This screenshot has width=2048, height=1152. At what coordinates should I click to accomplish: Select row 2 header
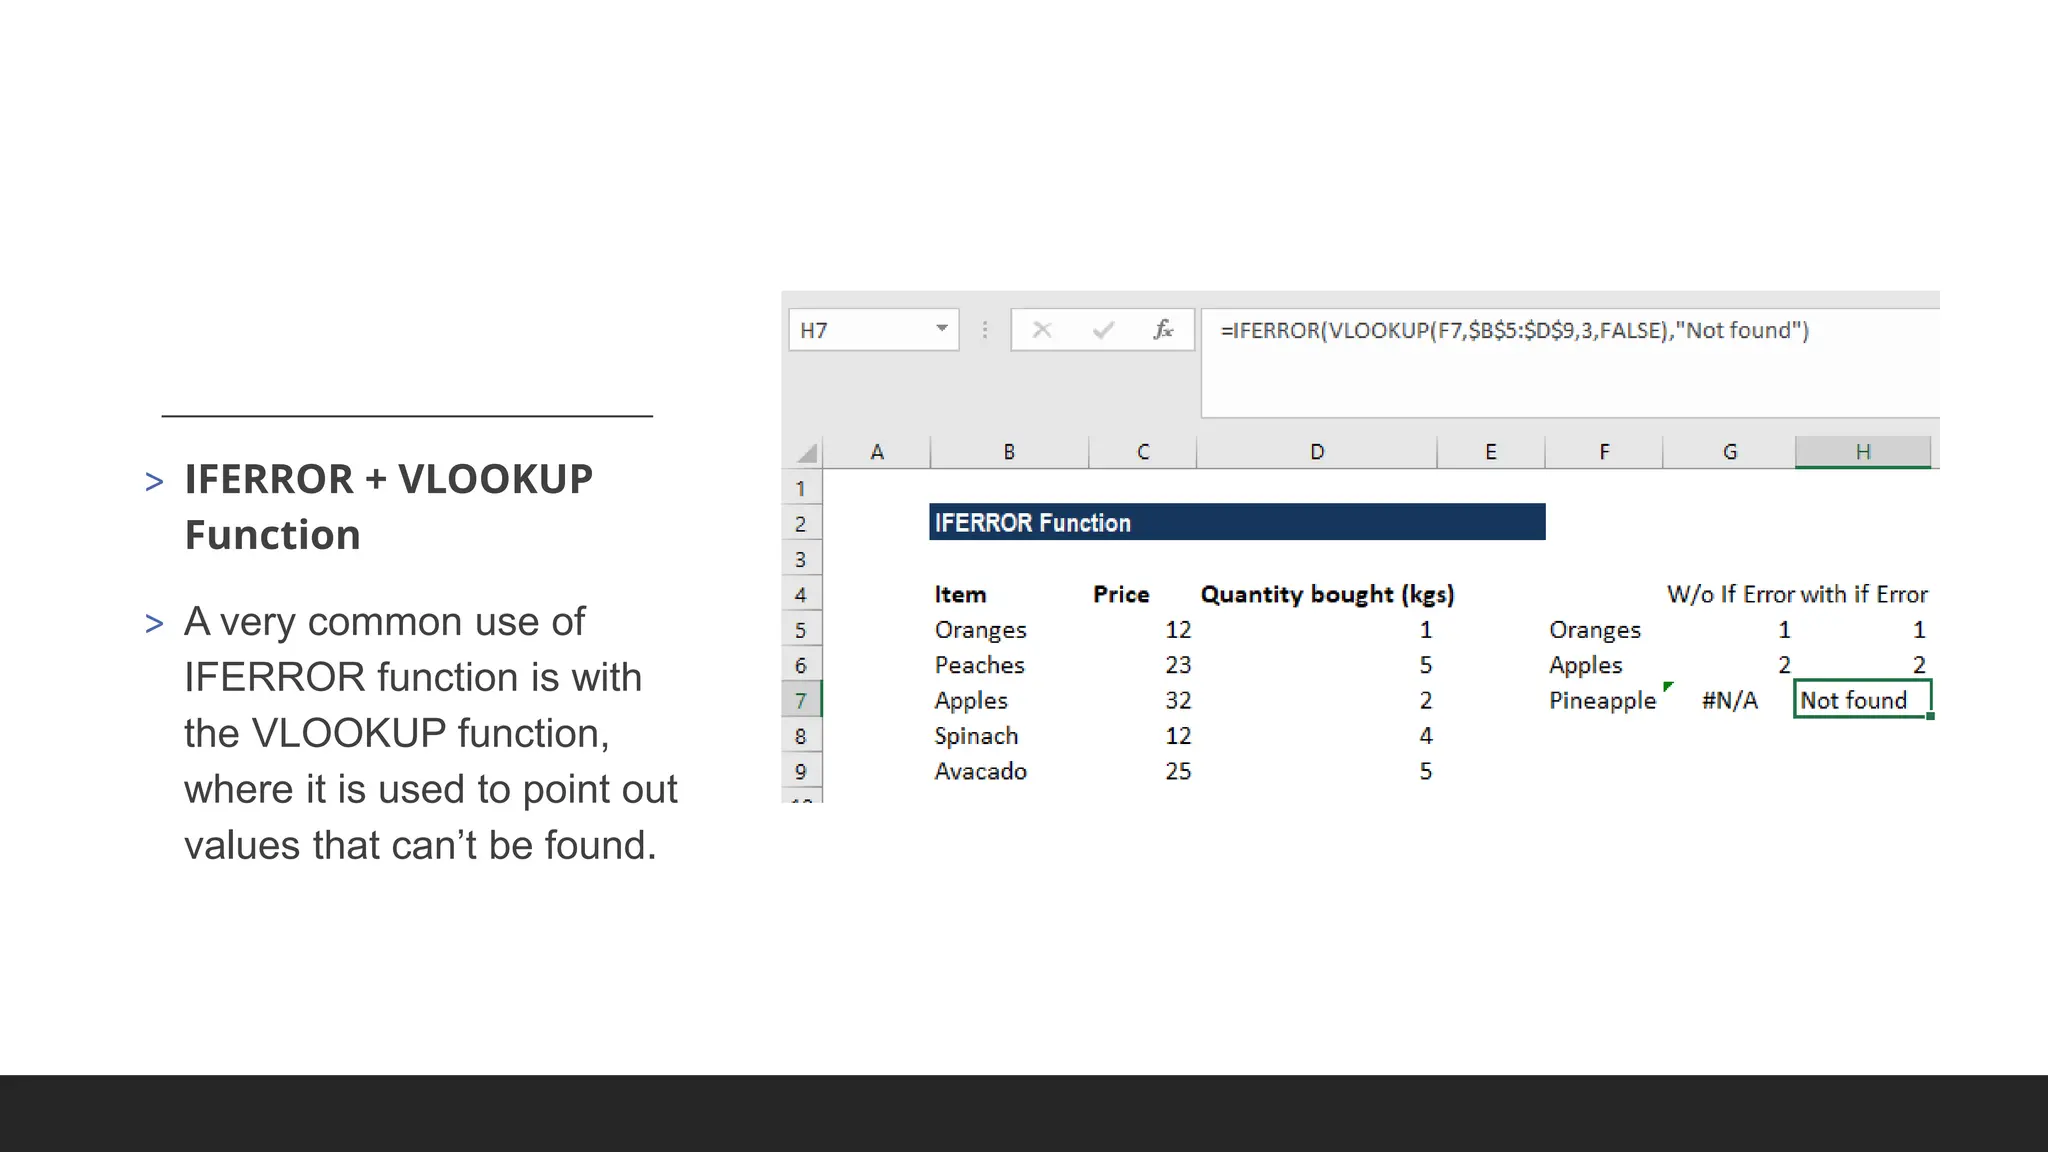point(801,524)
